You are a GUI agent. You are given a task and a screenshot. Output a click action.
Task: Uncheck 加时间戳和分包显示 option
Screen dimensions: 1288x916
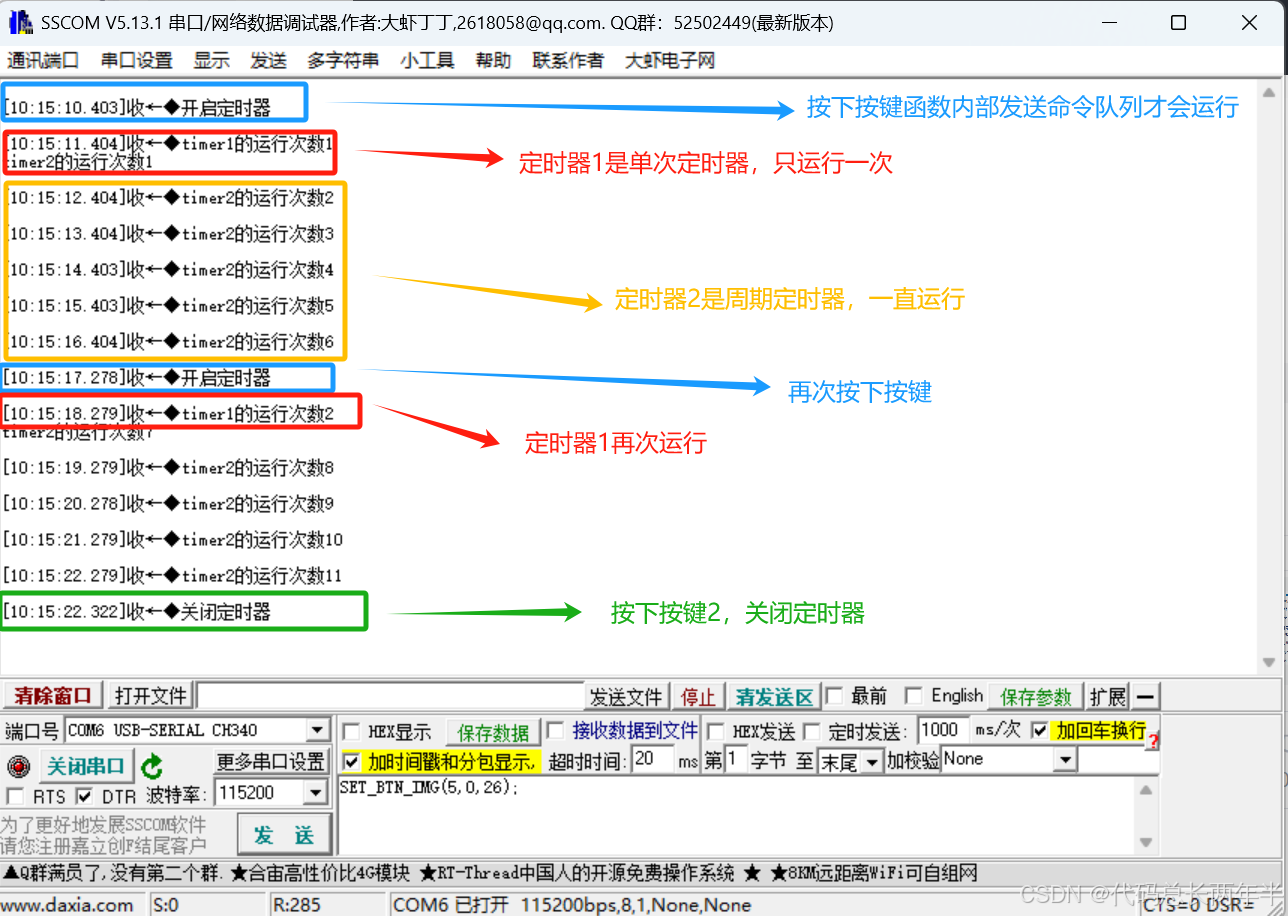(x=351, y=762)
